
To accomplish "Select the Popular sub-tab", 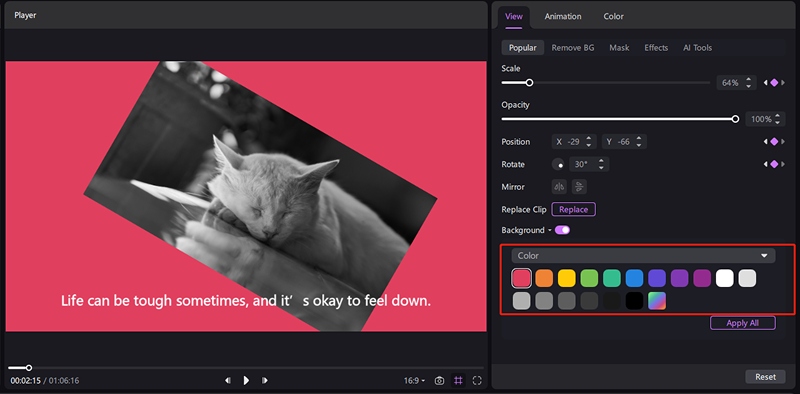I will coord(522,47).
